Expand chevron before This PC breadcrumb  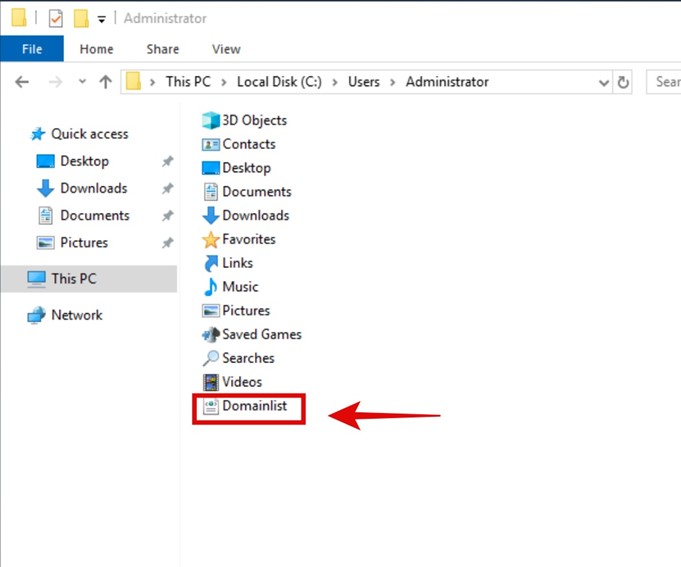[x=152, y=82]
